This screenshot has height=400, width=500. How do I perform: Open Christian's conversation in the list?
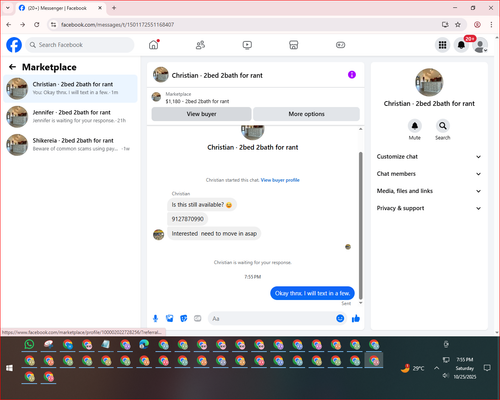tap(70, 88)
